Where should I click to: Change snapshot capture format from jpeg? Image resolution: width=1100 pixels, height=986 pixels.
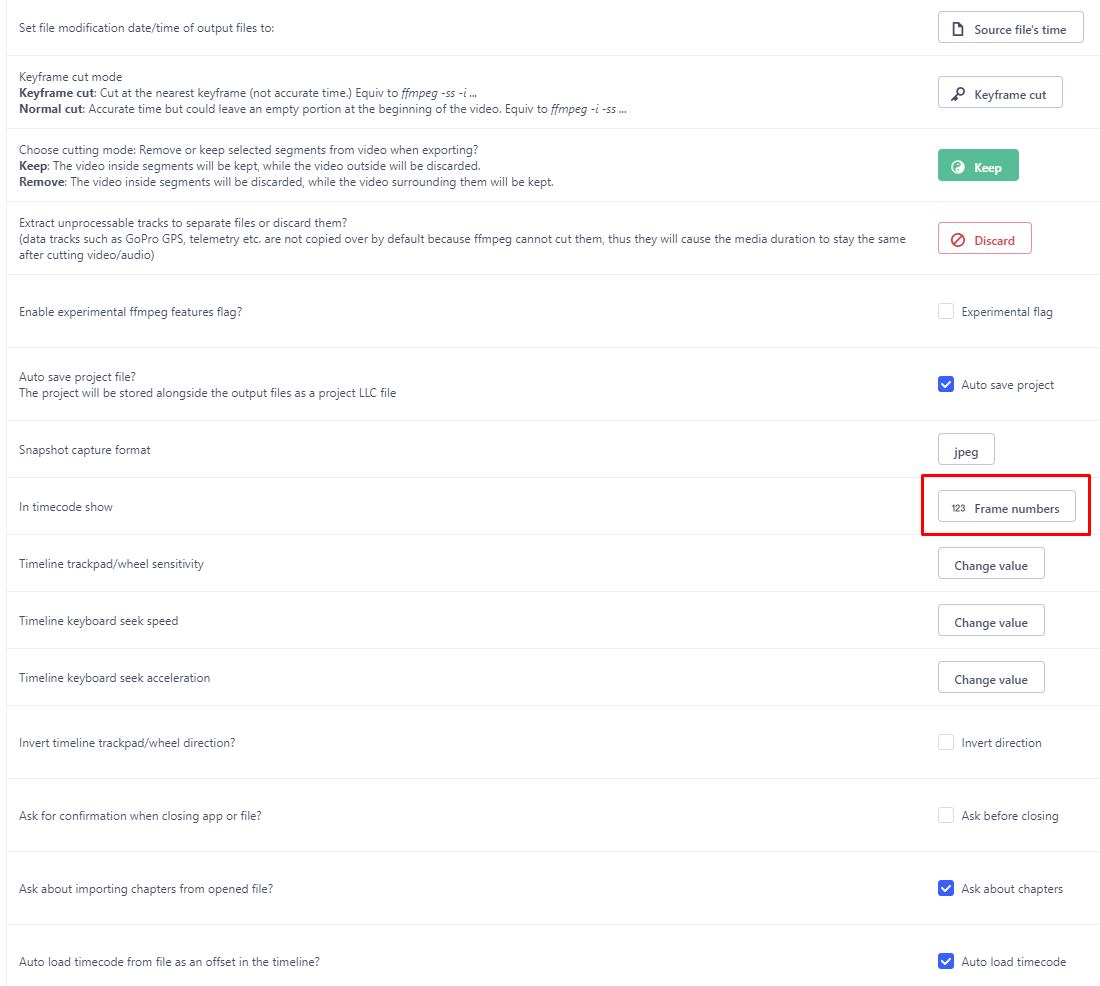click(965, 449)
